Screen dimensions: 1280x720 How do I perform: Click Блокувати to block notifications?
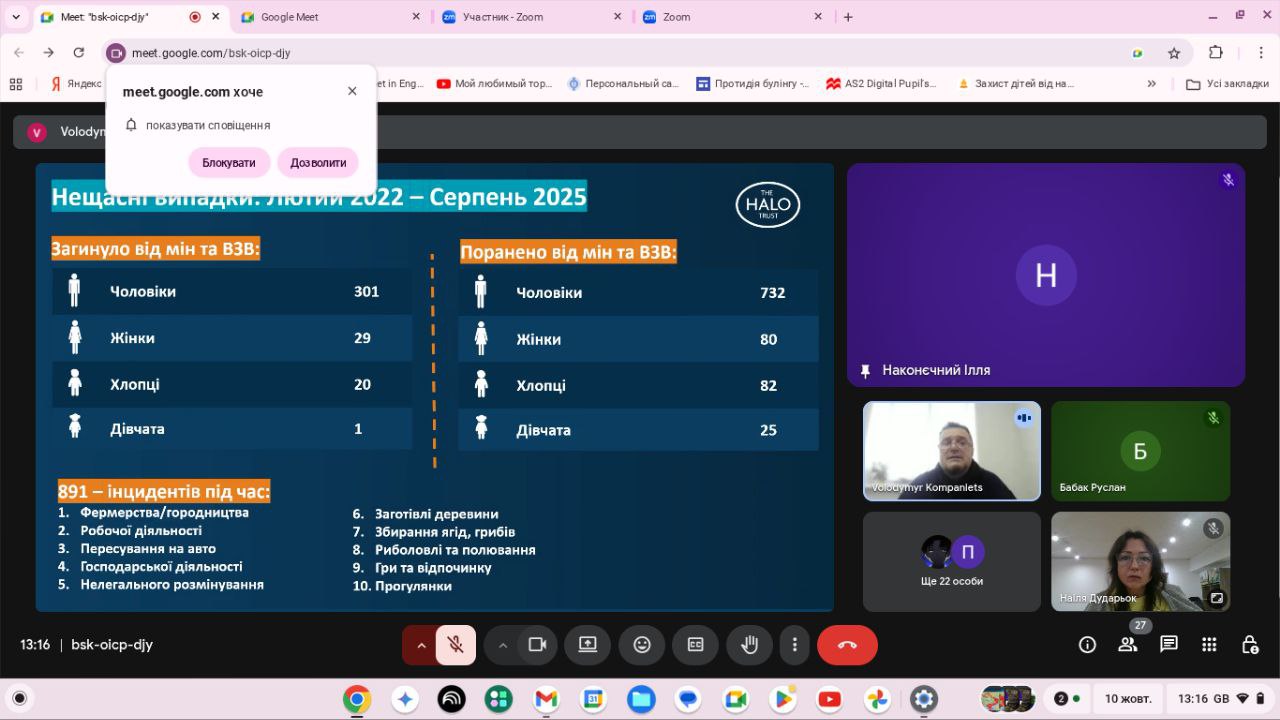click(x=229, y=163)
